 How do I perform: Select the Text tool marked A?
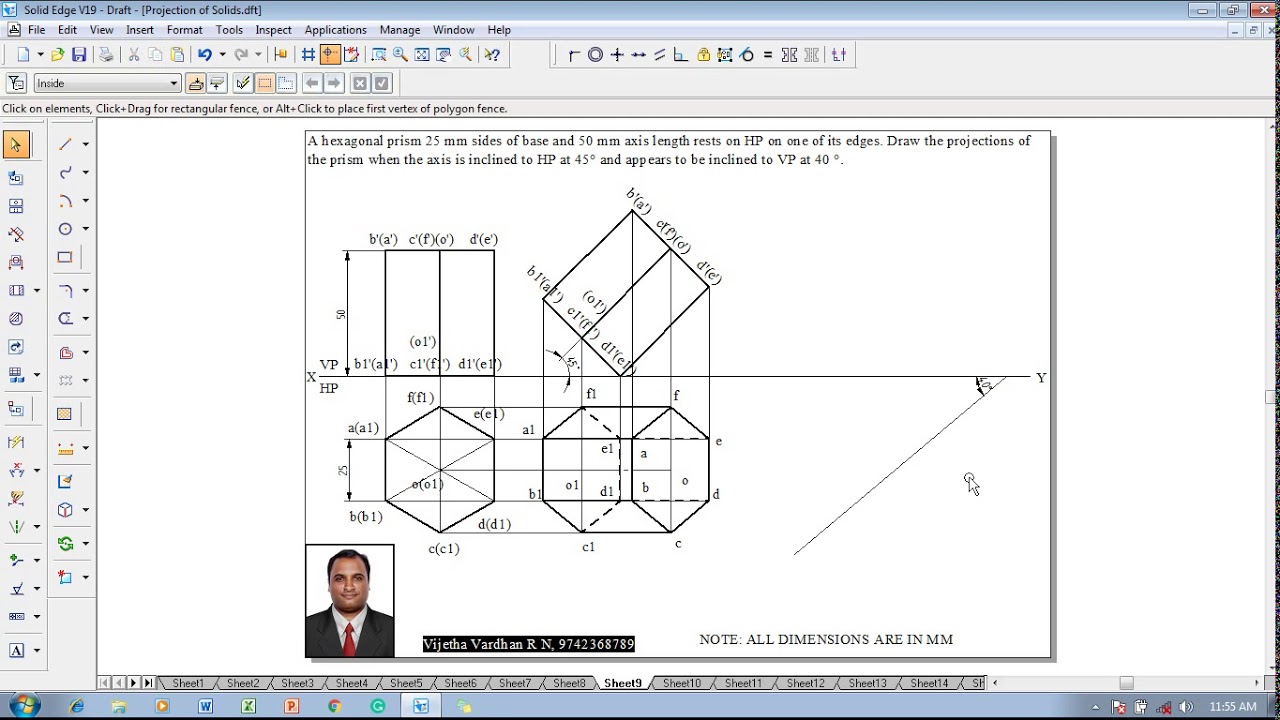[17, 650]
